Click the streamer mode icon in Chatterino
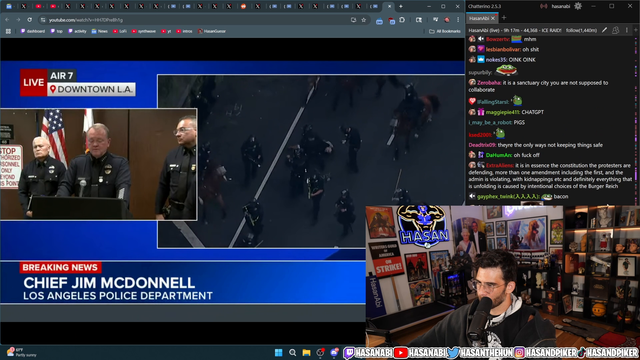 [544, 6]
